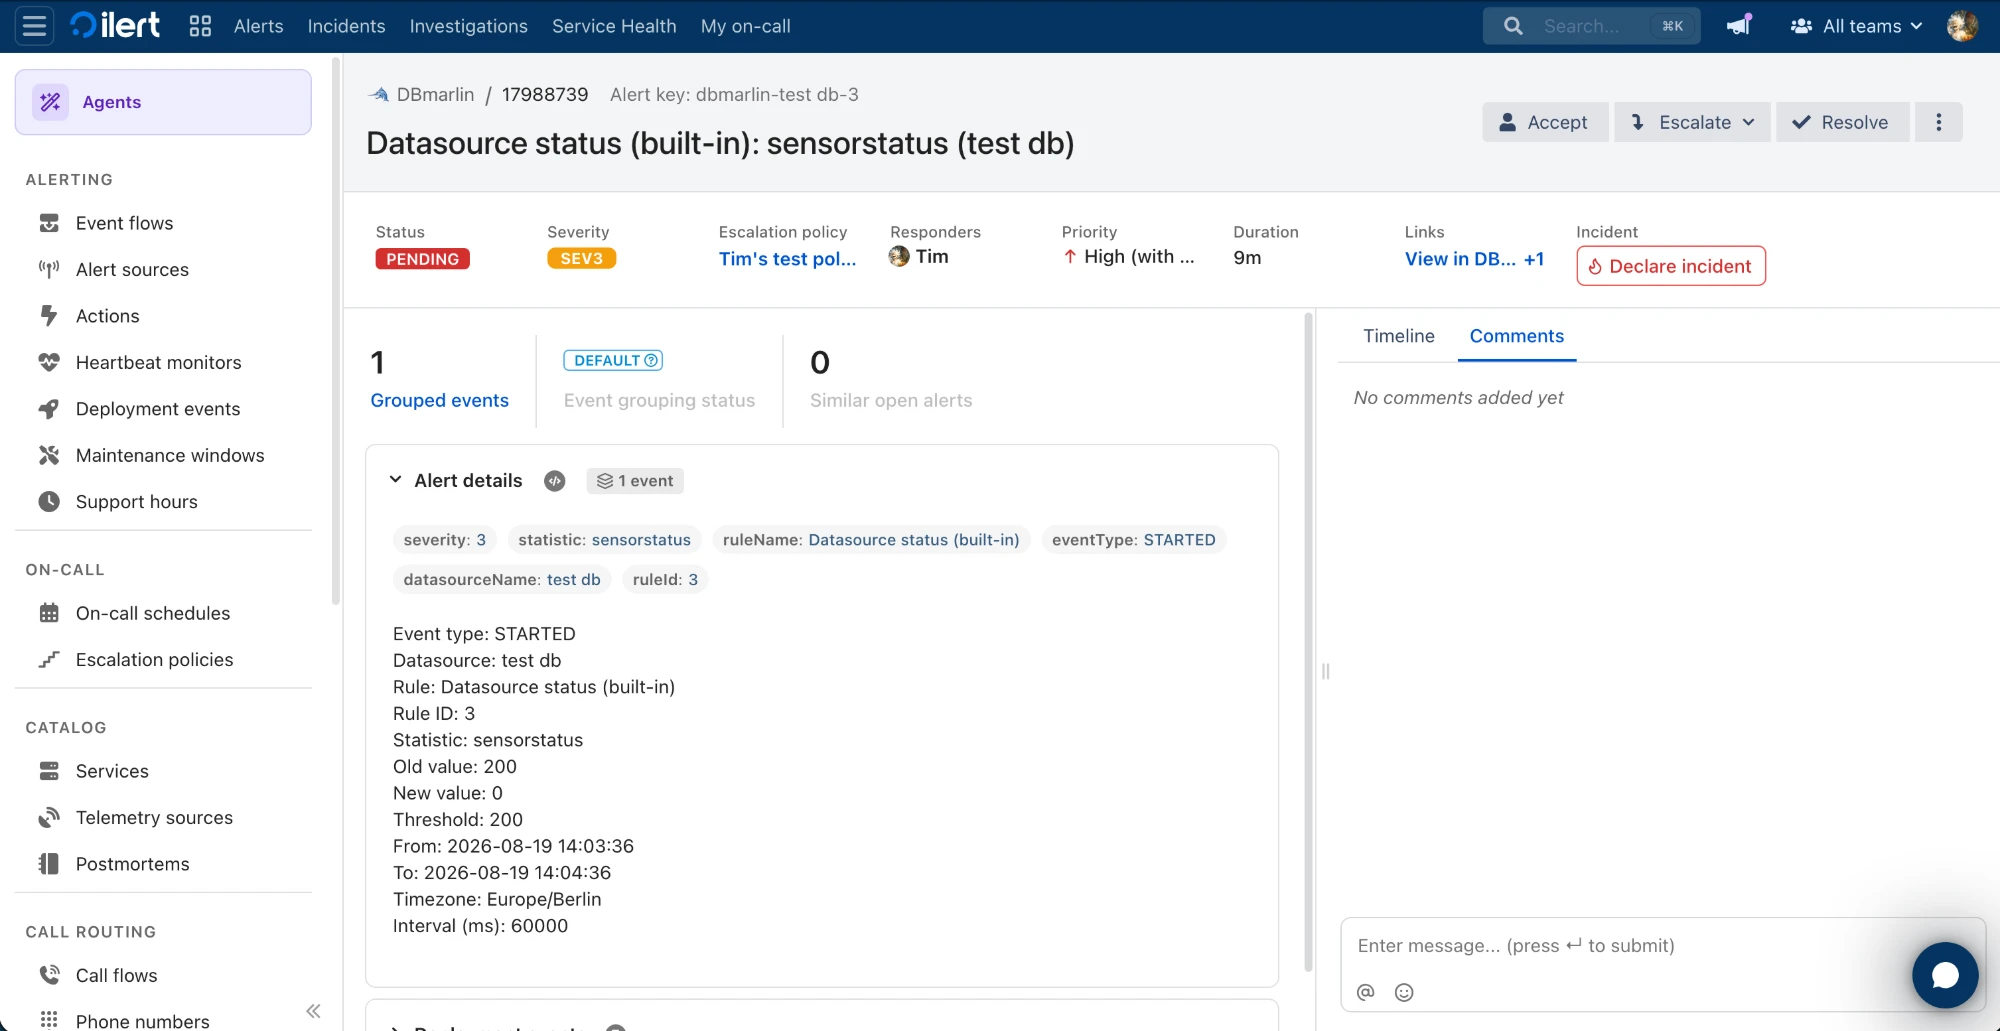Collapse the sidebar with double chevron
This screenshot has width=2000, height=1031.
[x=313, y=1011]
